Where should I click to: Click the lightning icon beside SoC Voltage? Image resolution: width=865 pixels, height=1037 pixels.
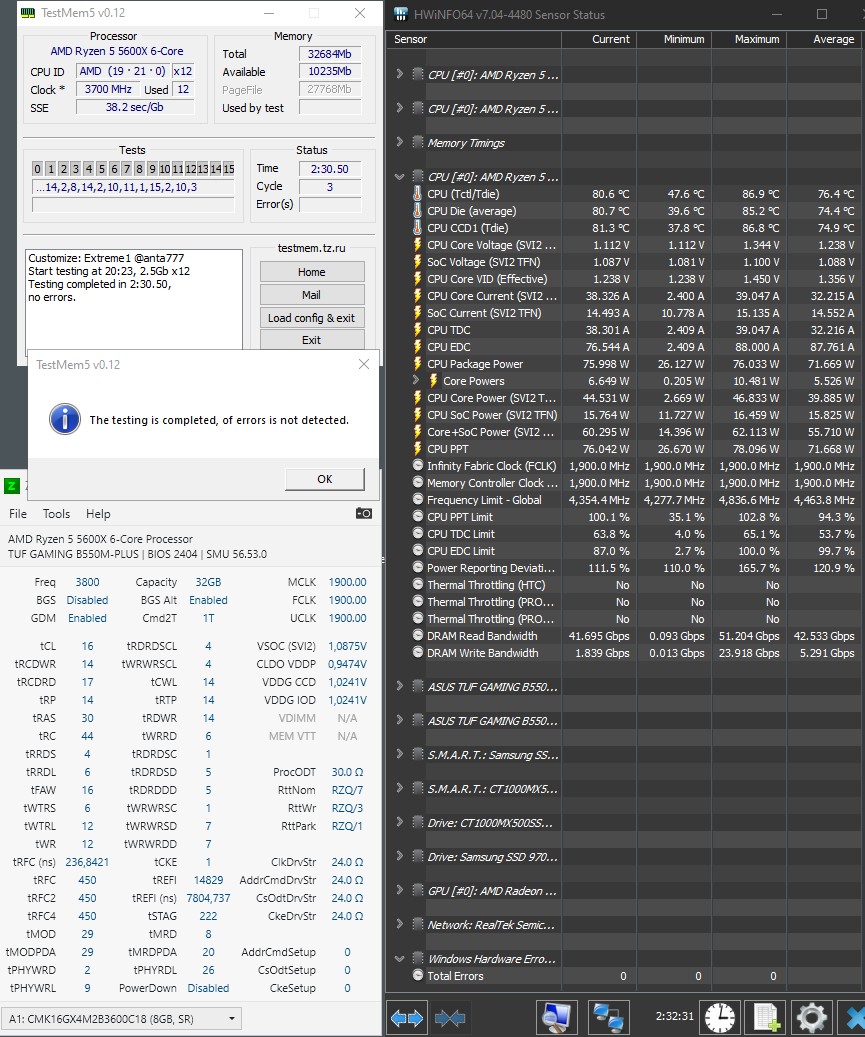pyautogui.click(x=417, y=262)
